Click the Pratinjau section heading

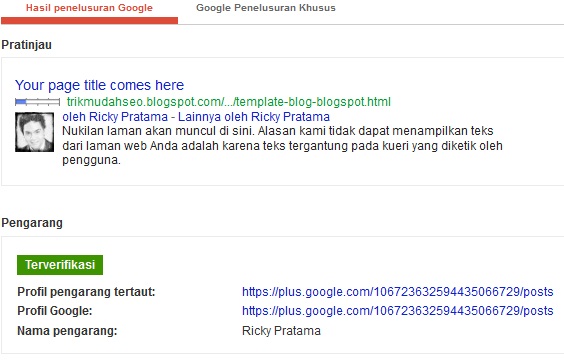click(27, 45)
